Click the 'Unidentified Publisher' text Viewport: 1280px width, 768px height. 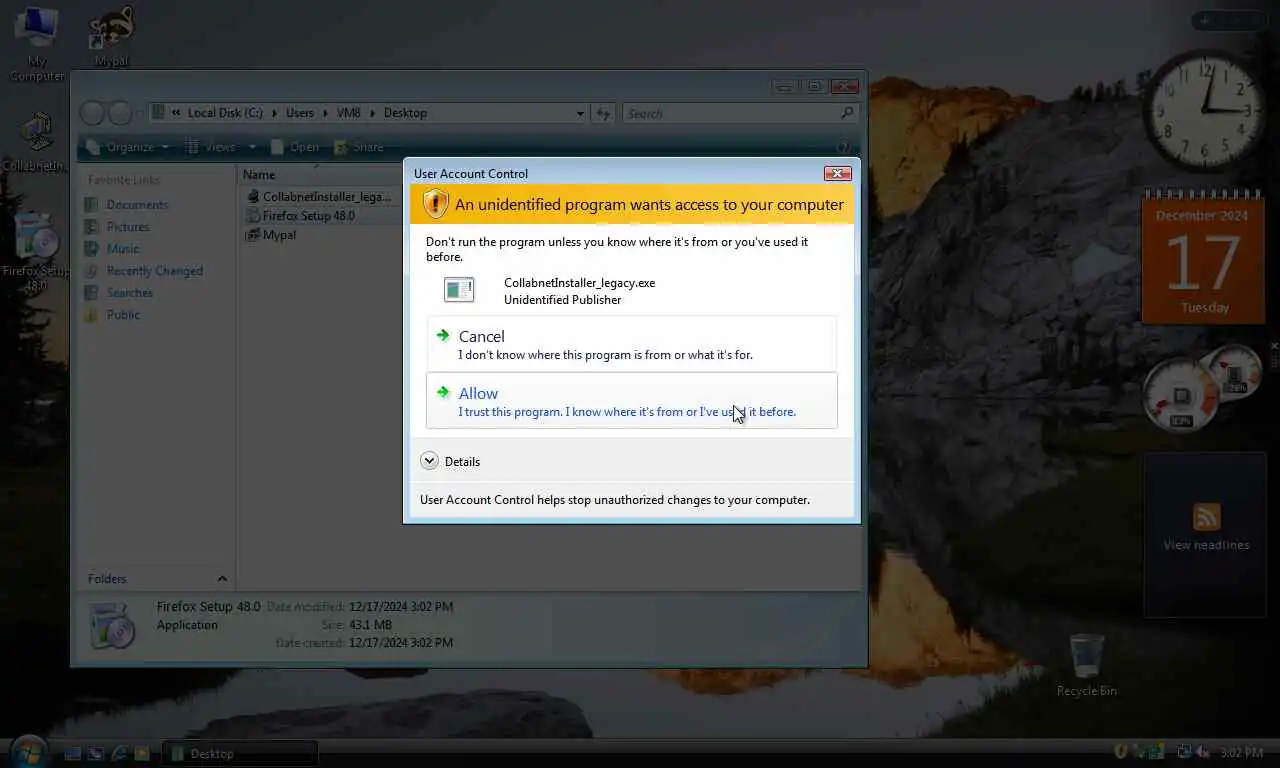coord(562,299)
